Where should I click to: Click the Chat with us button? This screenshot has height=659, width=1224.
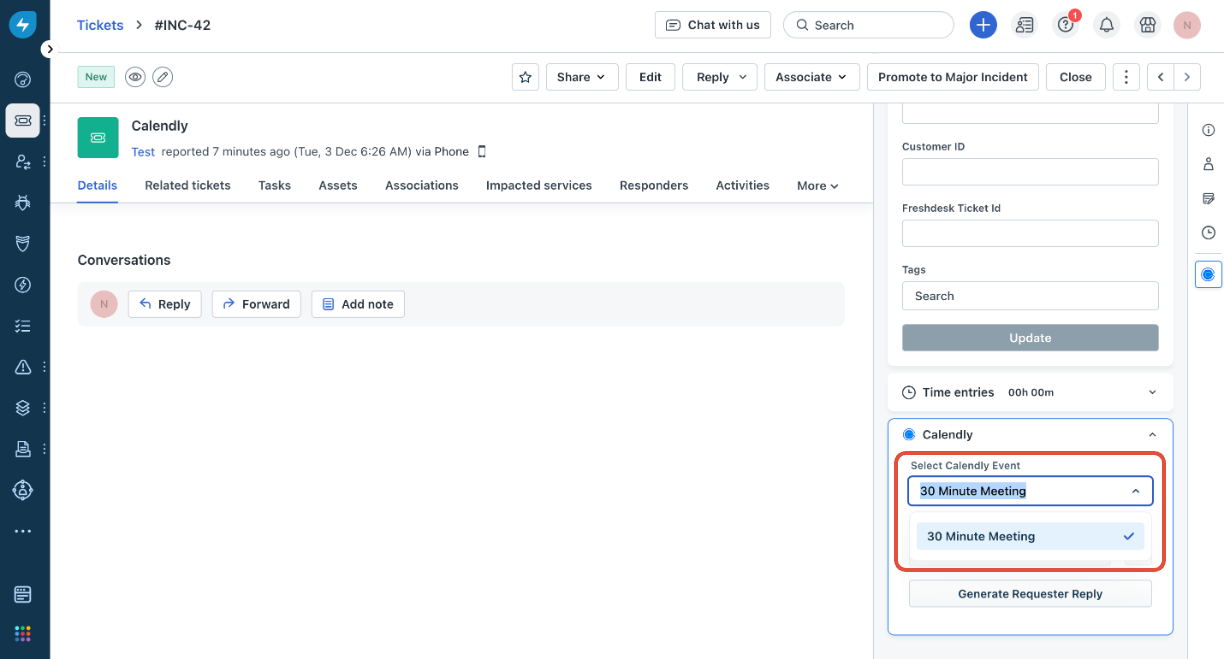click(x=713, y=25)
